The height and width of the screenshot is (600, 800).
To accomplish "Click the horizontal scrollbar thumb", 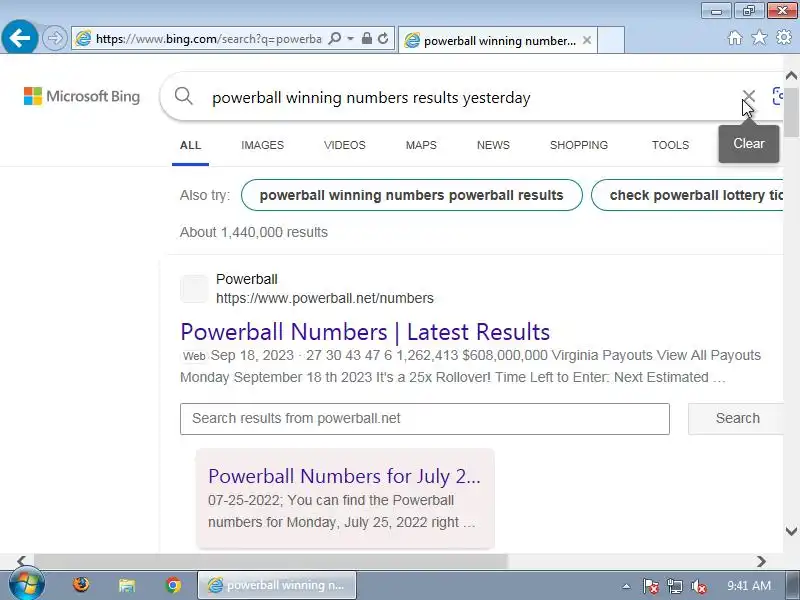I will click(x=270, y=561).
